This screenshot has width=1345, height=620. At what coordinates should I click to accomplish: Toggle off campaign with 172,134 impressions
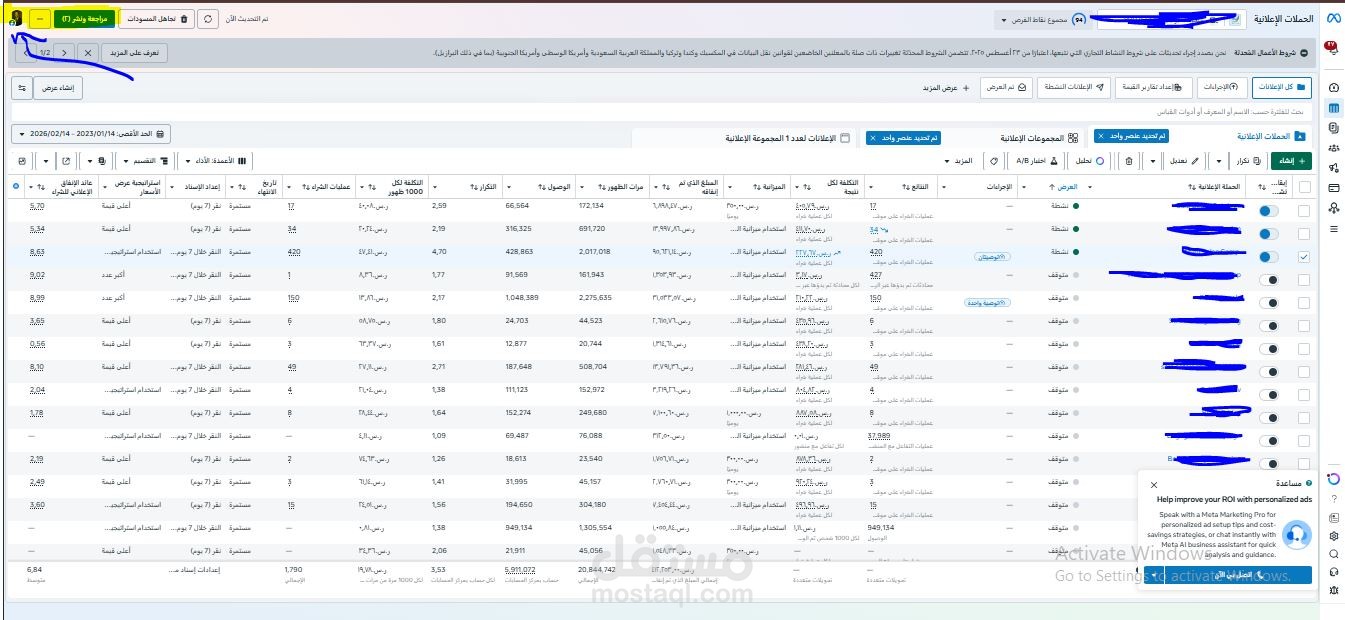pos(1268,211)
